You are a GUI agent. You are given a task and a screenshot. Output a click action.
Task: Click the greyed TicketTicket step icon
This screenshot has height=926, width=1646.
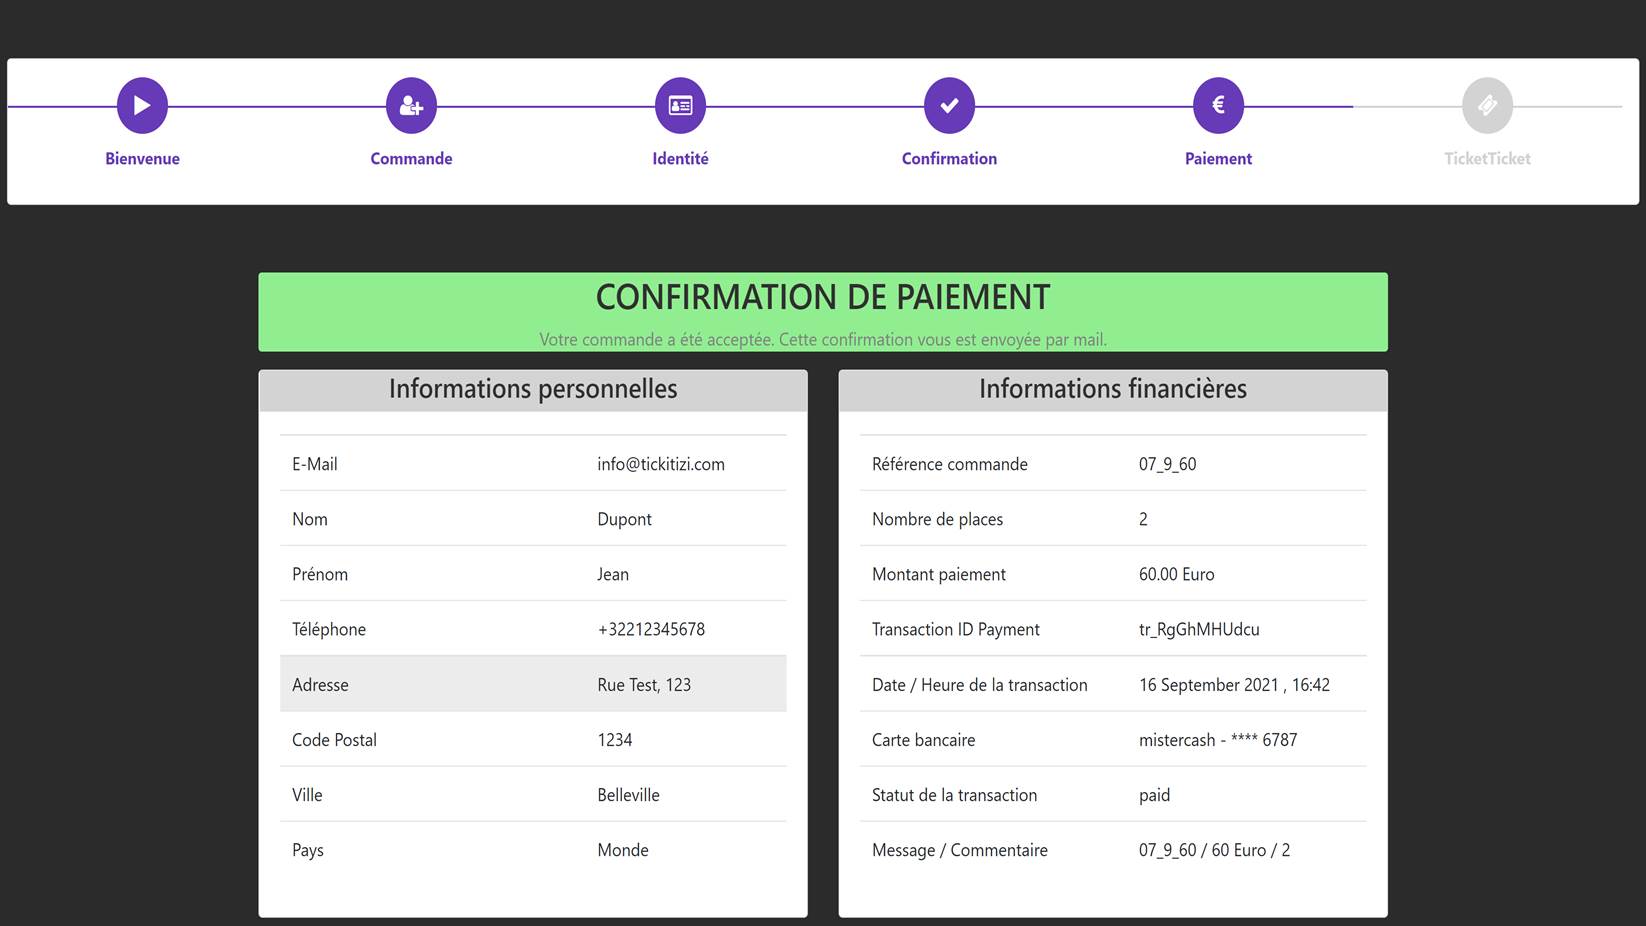[1487, 105]
